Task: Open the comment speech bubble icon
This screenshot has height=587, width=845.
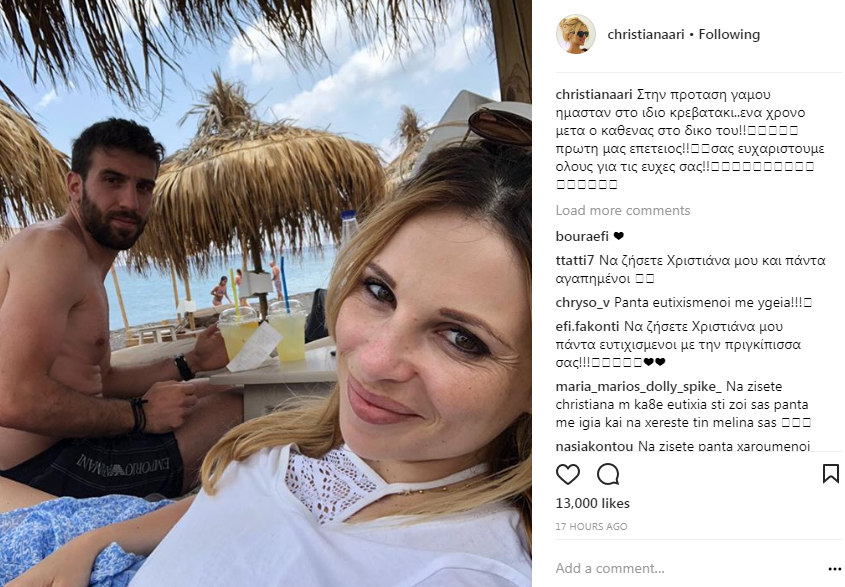Action: (608, 474)
